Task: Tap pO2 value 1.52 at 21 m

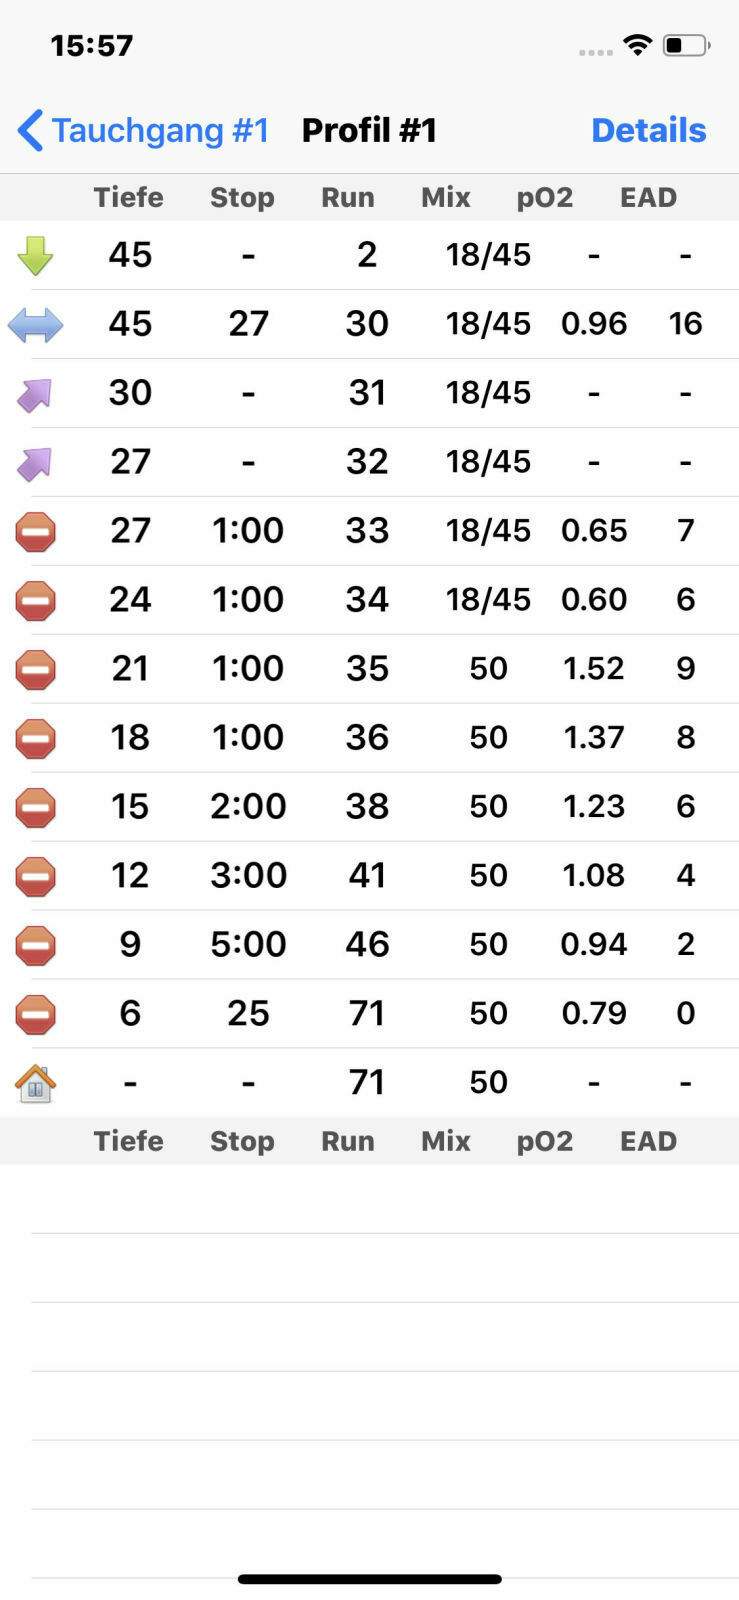Action: point(593,669)
